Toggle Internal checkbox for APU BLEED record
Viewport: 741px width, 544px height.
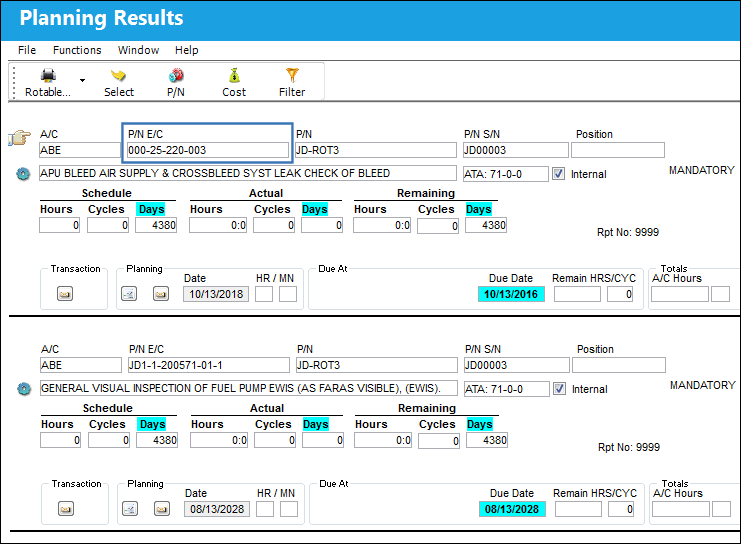(559, 174)
